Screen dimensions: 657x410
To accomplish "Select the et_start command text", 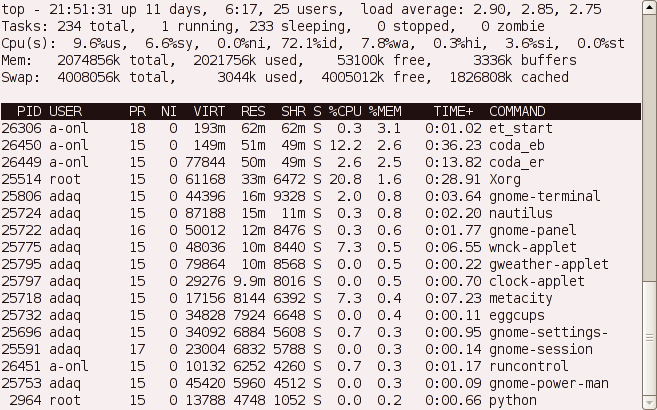I will point(521,129).
